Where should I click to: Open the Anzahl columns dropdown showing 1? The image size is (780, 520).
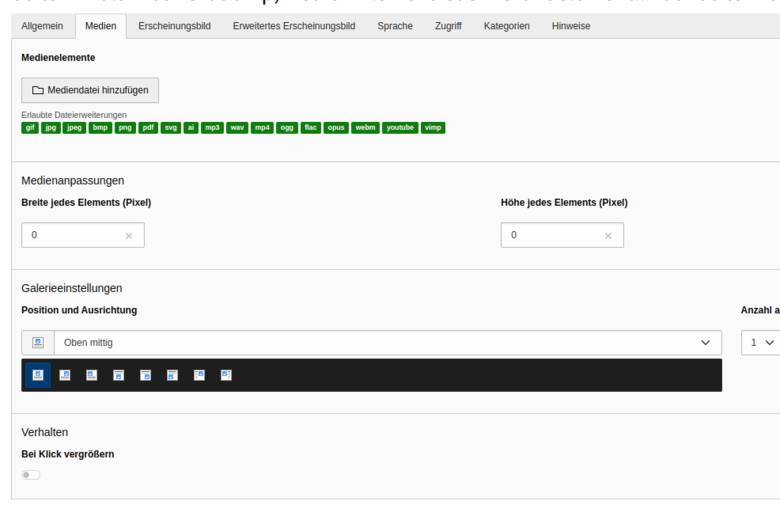pyautogui.click(x=761, y=343)
